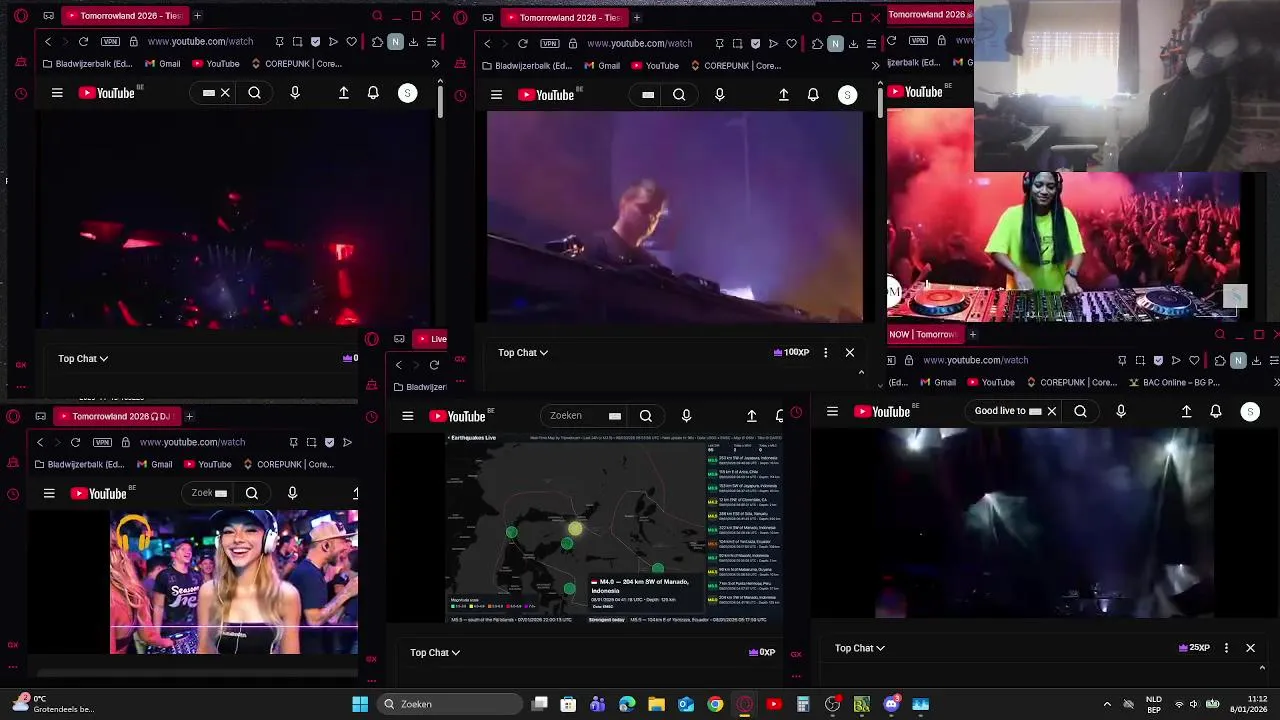Viewport: 1280px width, 720px height.
Task: Toggle ad blocker shield in top-left Opera toolbar
Action: [x=316, y=42]
